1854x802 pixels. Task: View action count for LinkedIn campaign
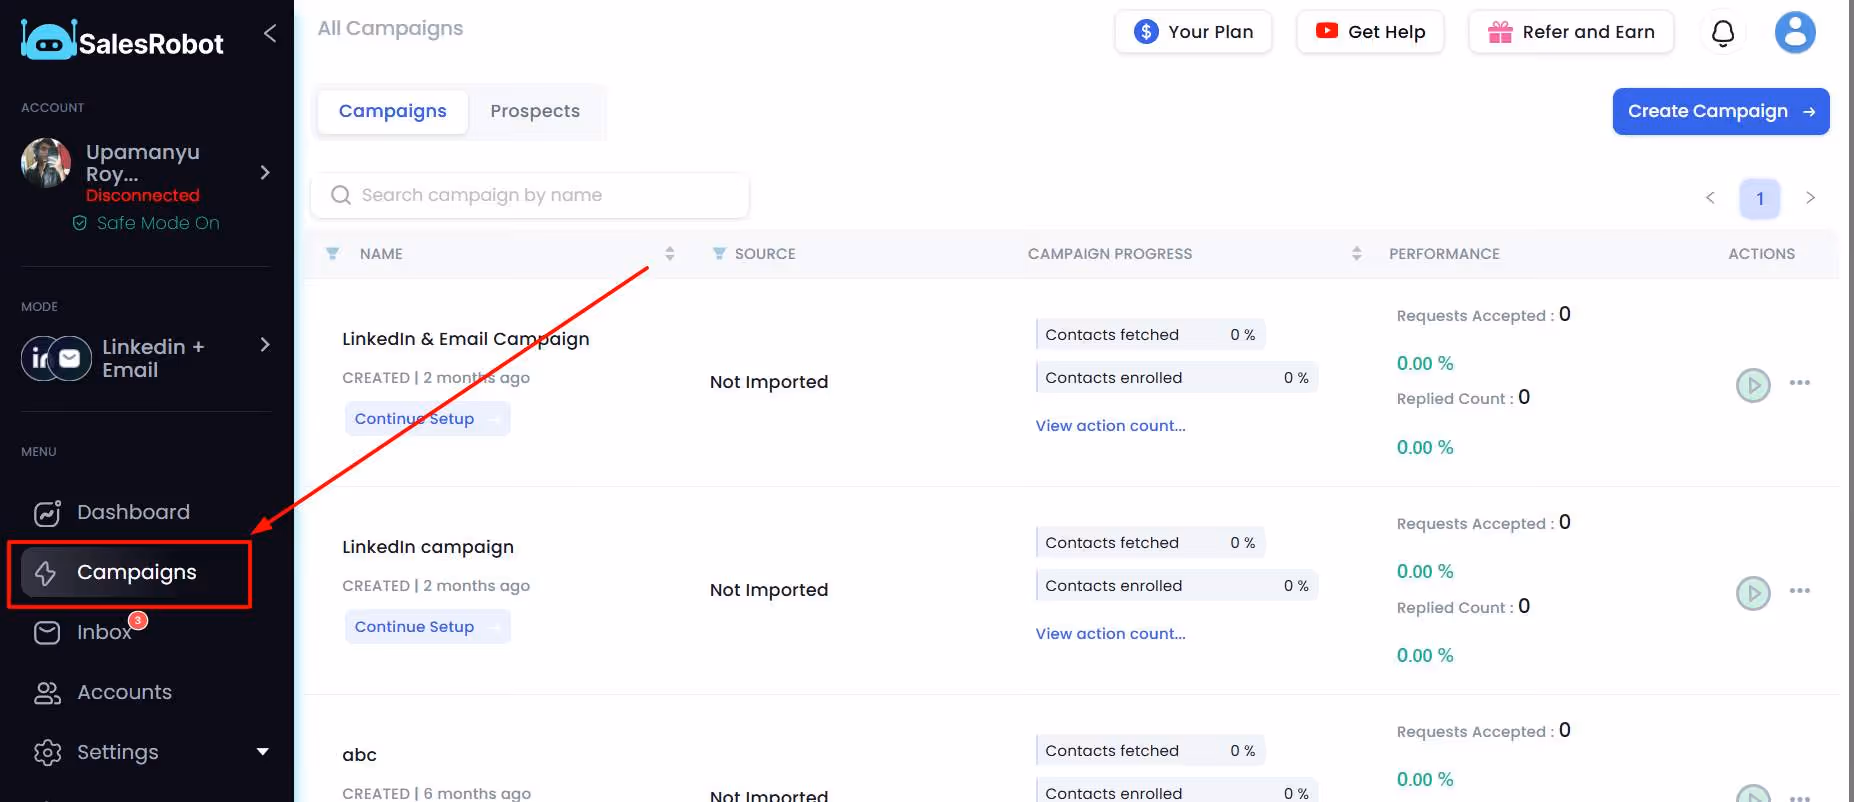1110,634
